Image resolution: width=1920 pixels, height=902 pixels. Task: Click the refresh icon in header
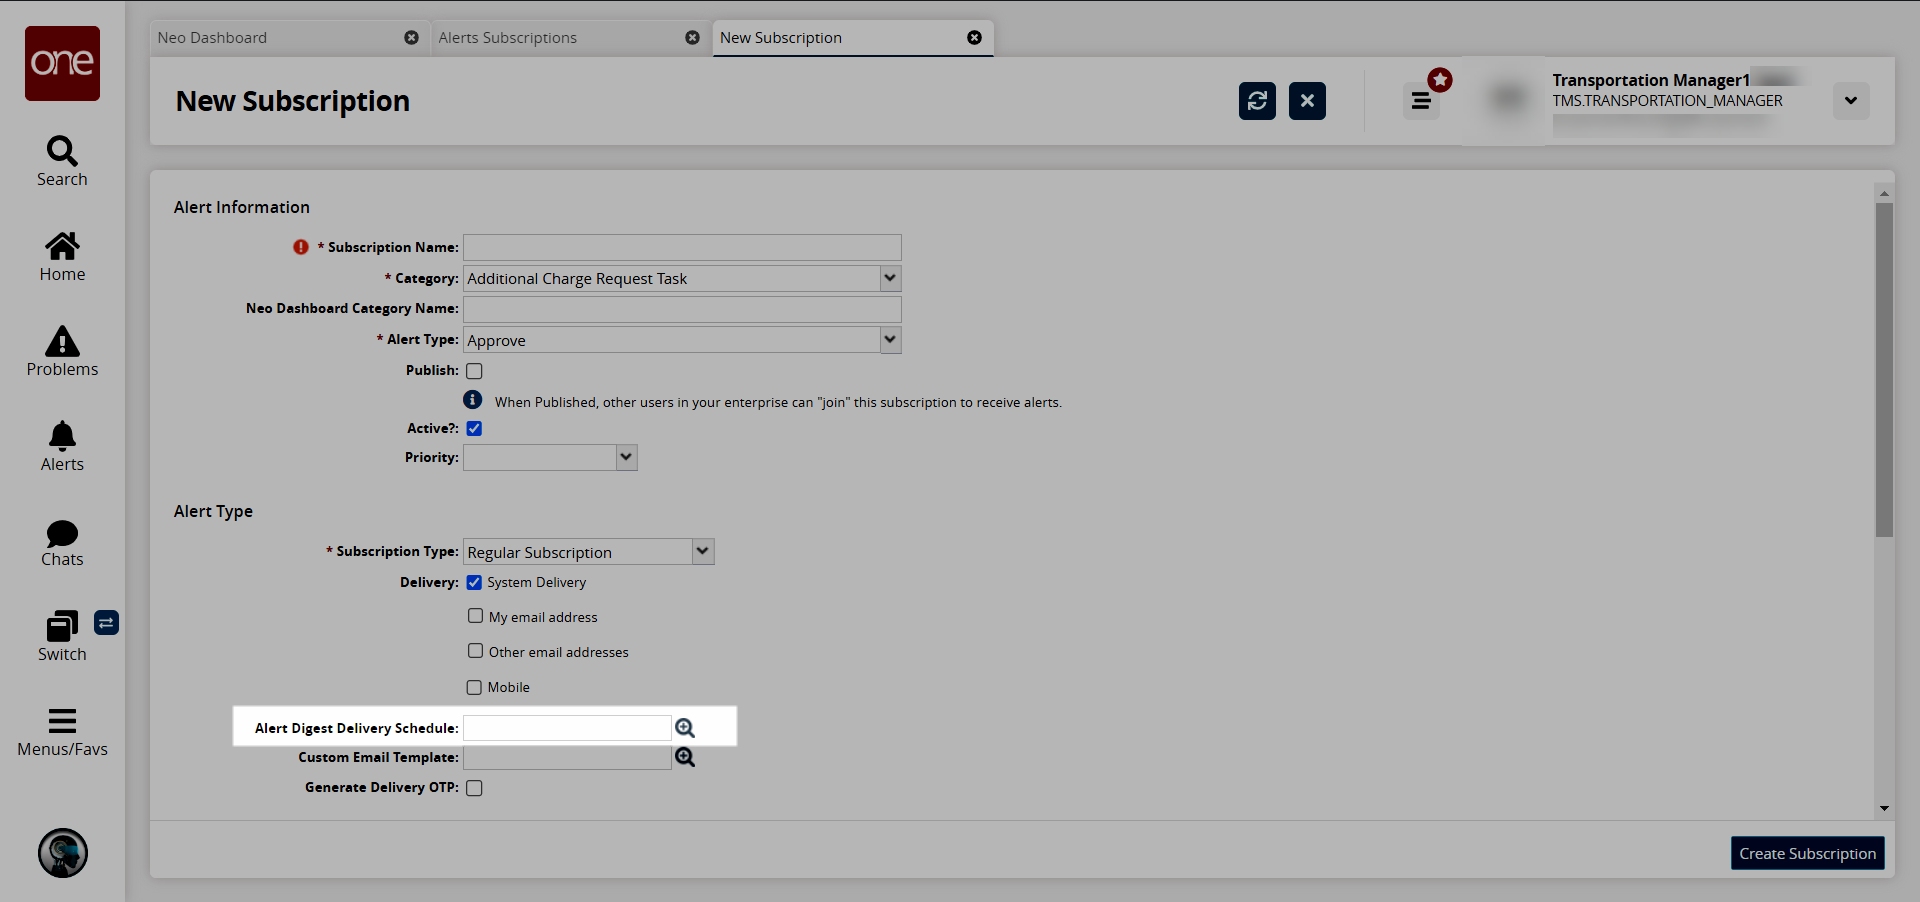(1257, 101)
